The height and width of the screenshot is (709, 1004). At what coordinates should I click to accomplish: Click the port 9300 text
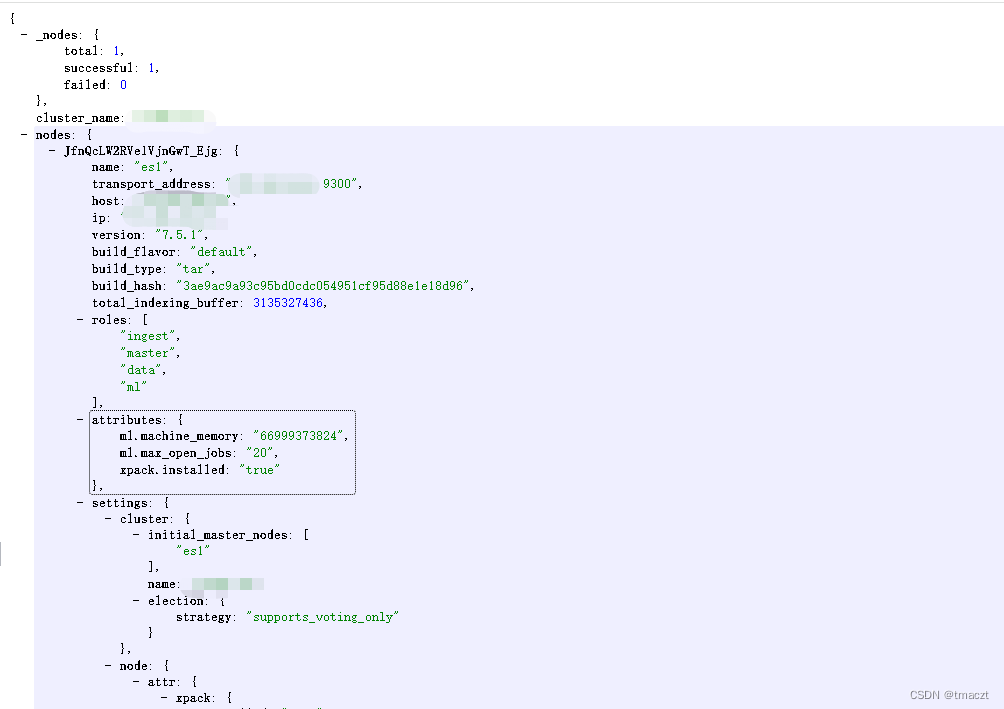(x=337, y=184)
